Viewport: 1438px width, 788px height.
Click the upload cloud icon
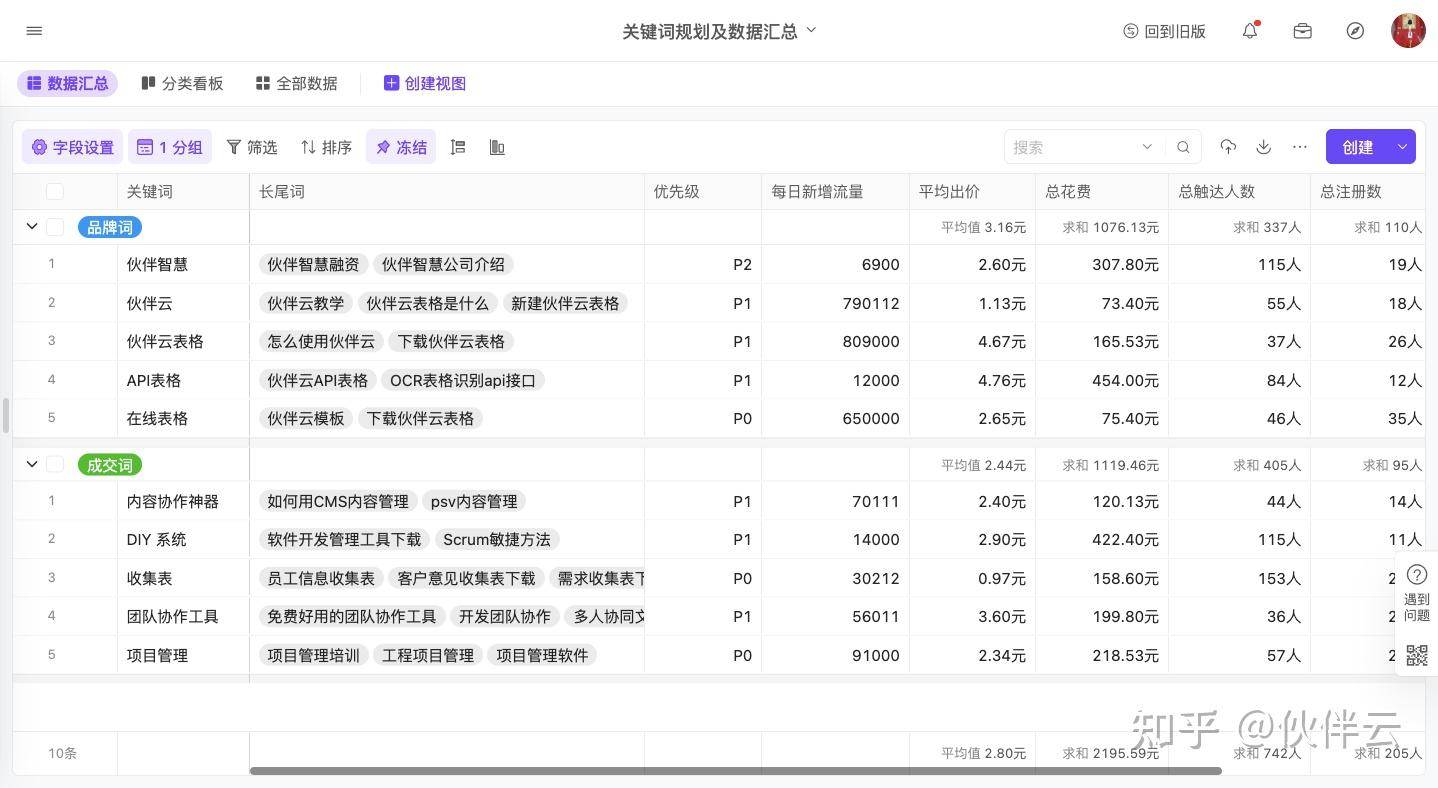pos(1228,147)
